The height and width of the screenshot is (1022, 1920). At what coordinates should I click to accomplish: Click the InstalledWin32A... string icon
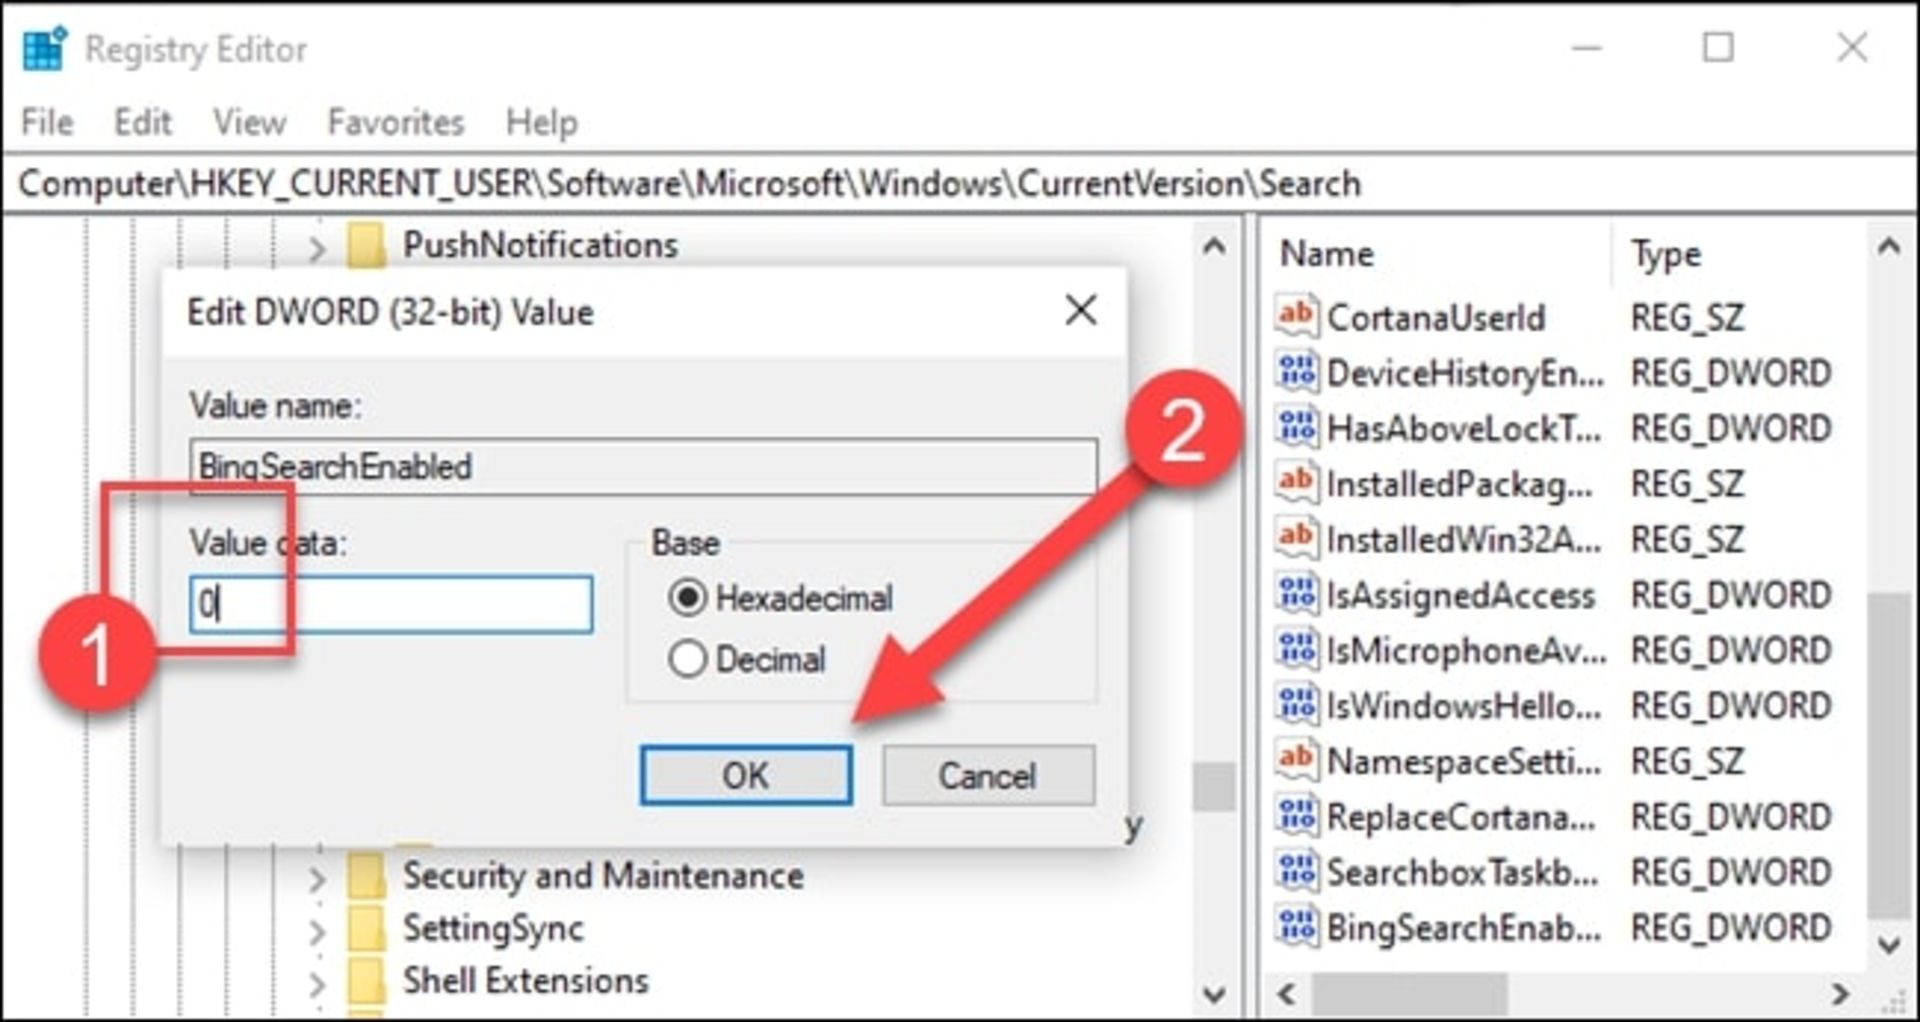(x=1297, y=538)
